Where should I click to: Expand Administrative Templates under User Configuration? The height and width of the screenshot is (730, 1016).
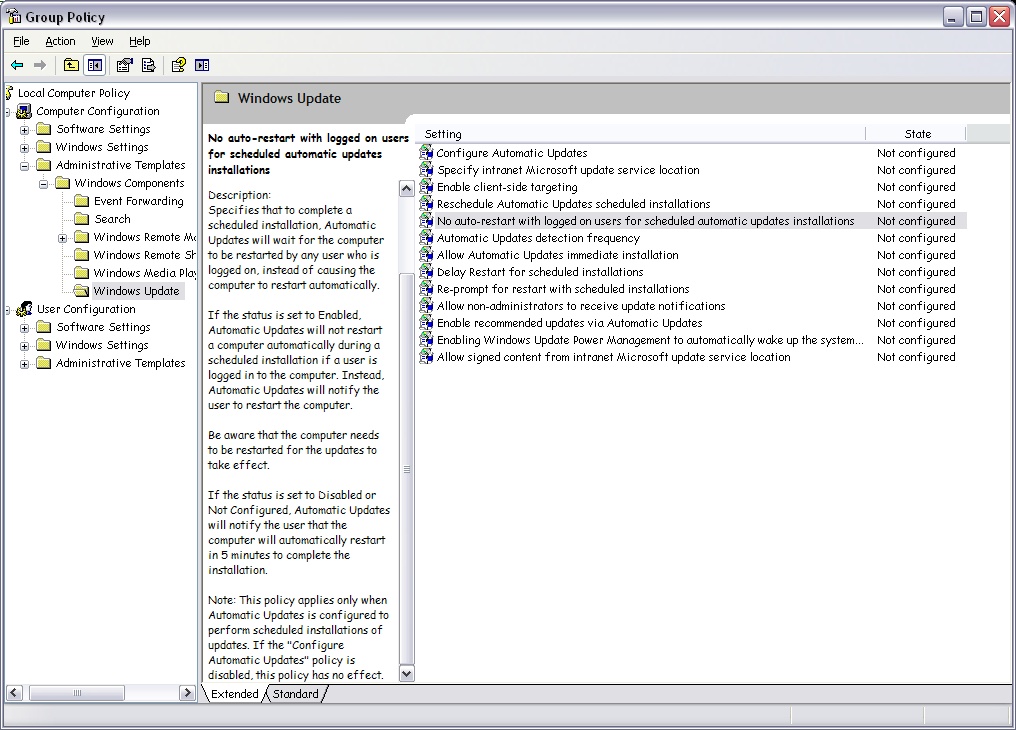(x=25, y=364)
